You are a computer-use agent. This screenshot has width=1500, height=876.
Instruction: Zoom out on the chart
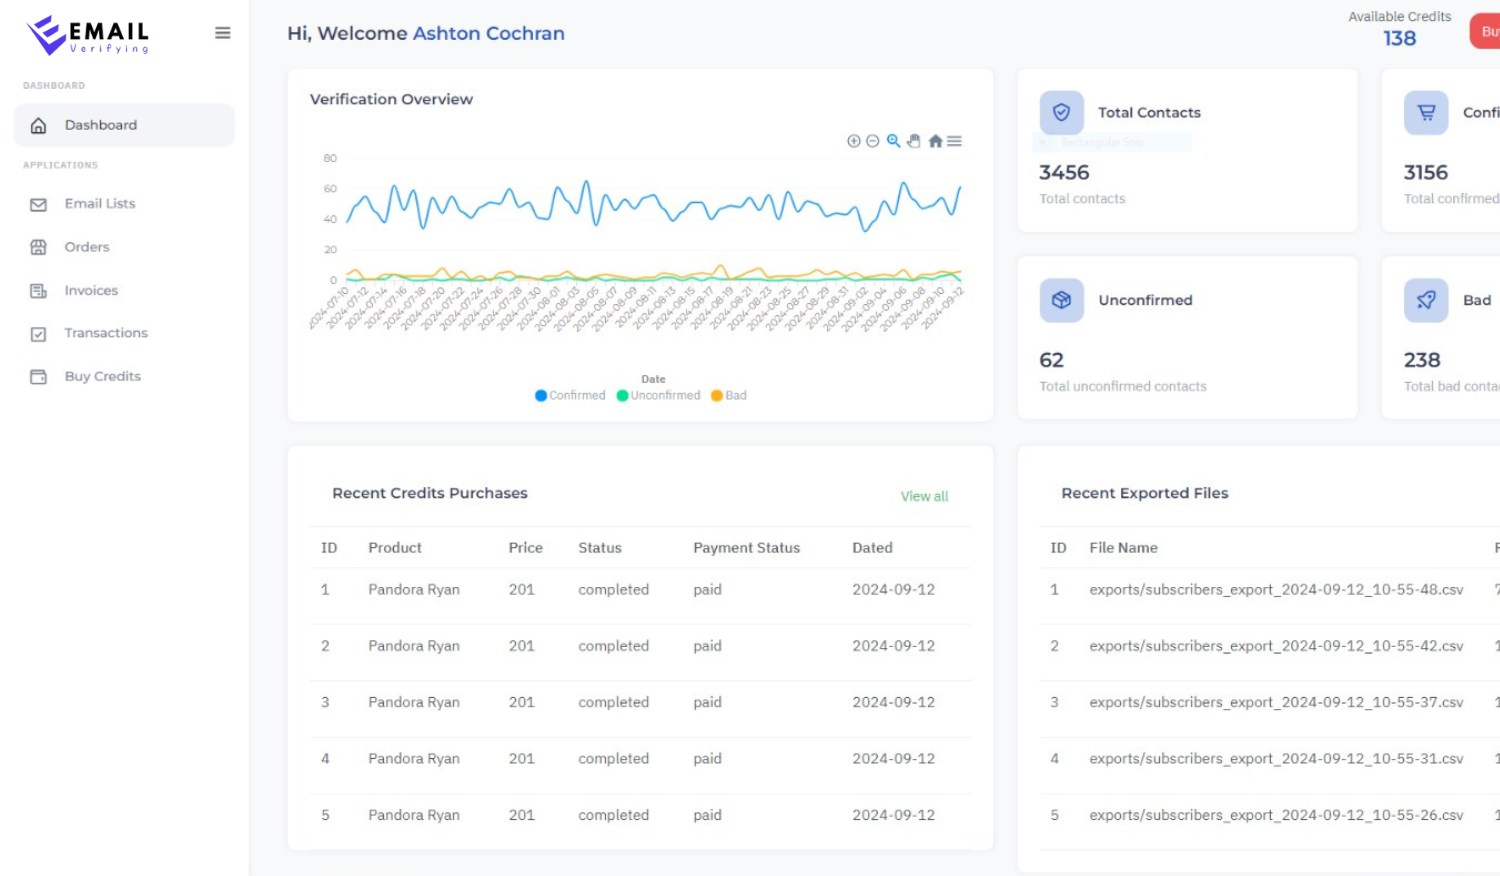[x=872, y=141]
